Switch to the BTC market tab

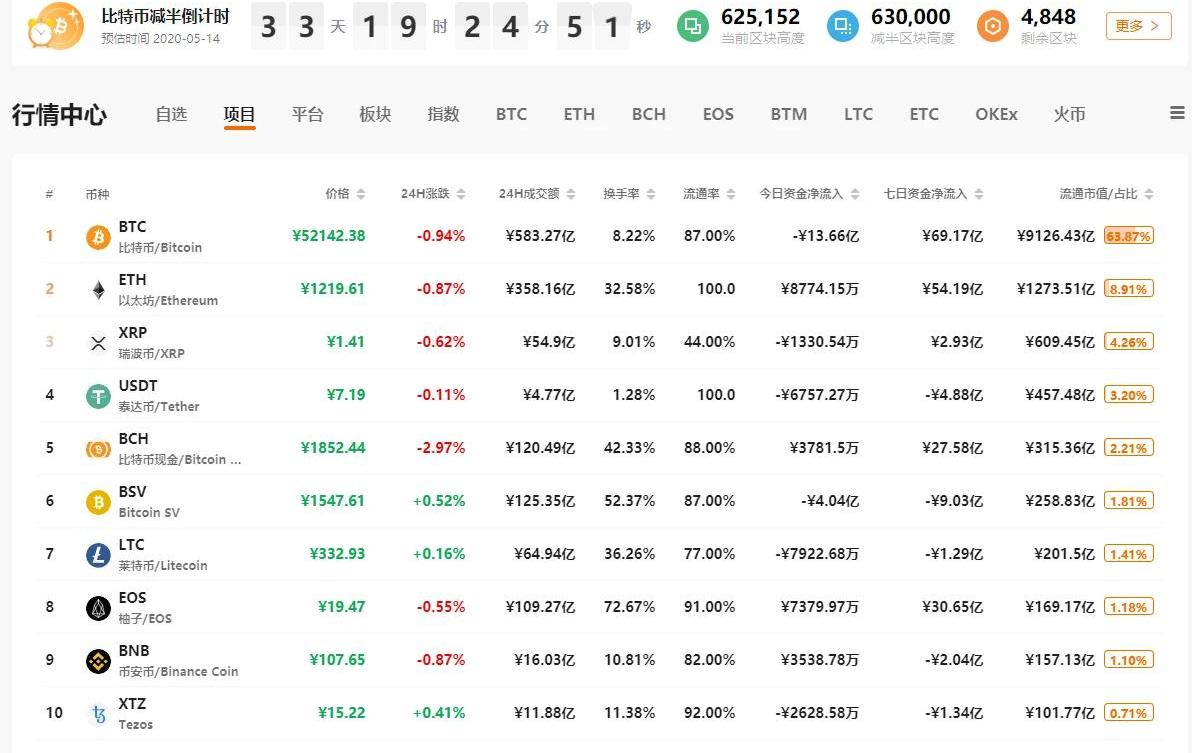[512, 114]
